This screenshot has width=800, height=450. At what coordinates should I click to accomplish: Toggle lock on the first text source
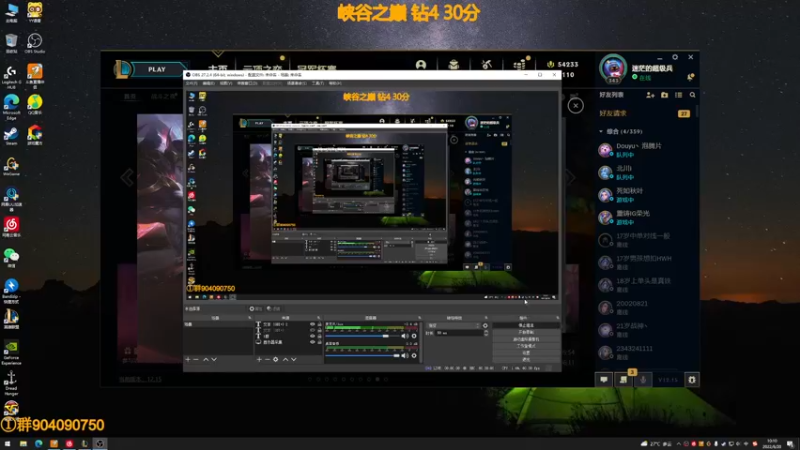coord(320,324)
